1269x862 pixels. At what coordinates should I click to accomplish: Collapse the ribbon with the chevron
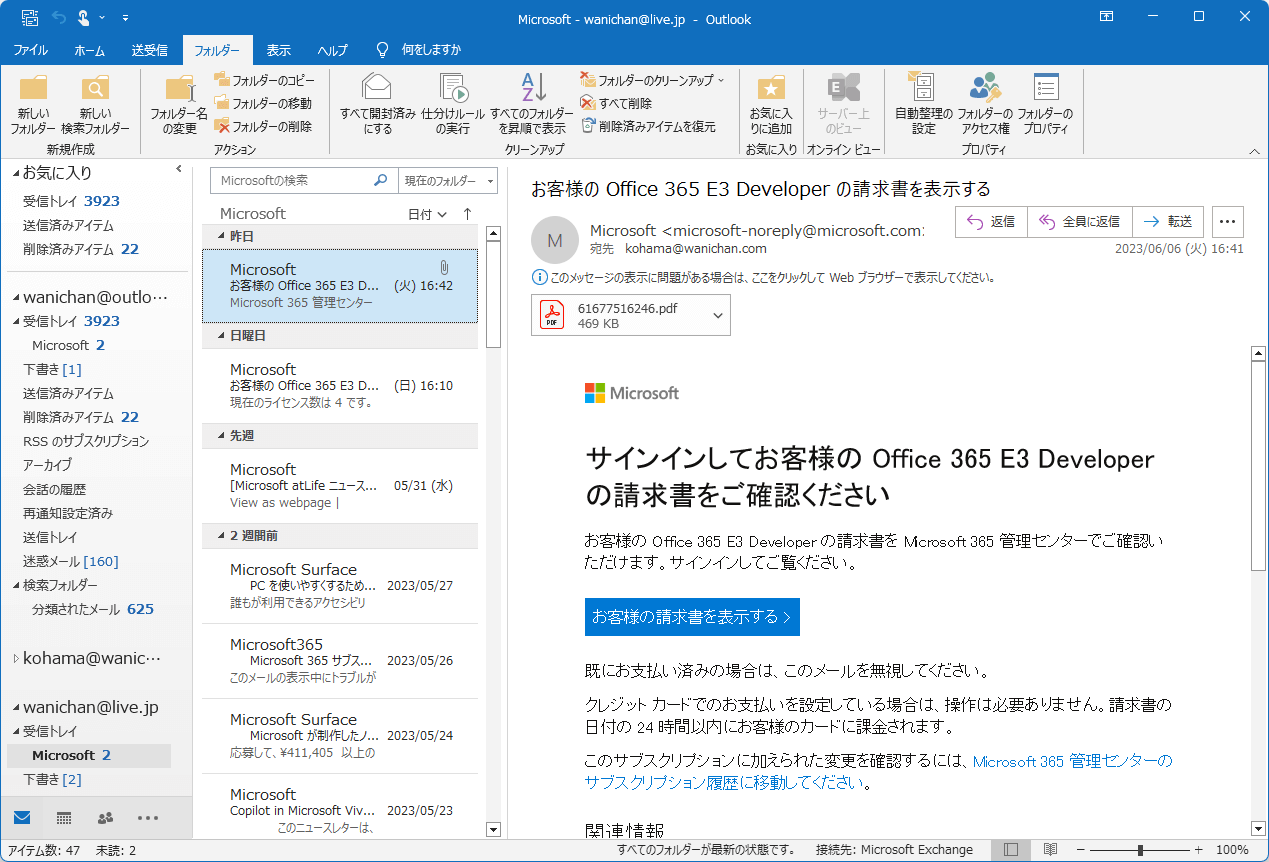coord(1254,151)
